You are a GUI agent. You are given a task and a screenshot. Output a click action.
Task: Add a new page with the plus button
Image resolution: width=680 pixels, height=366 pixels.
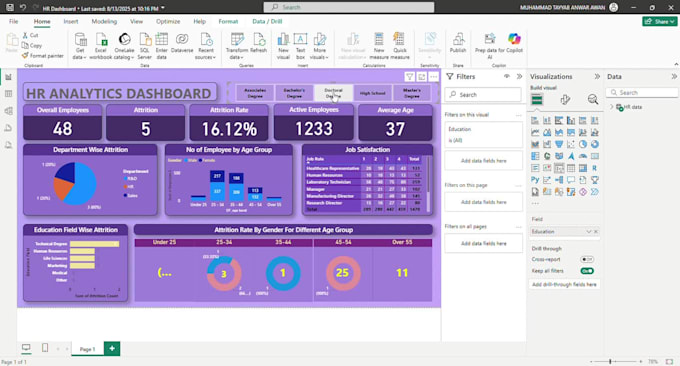point(112,348)
